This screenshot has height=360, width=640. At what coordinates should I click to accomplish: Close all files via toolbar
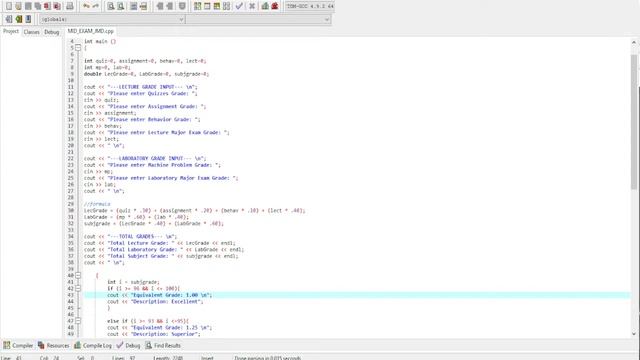pos(57,6)
